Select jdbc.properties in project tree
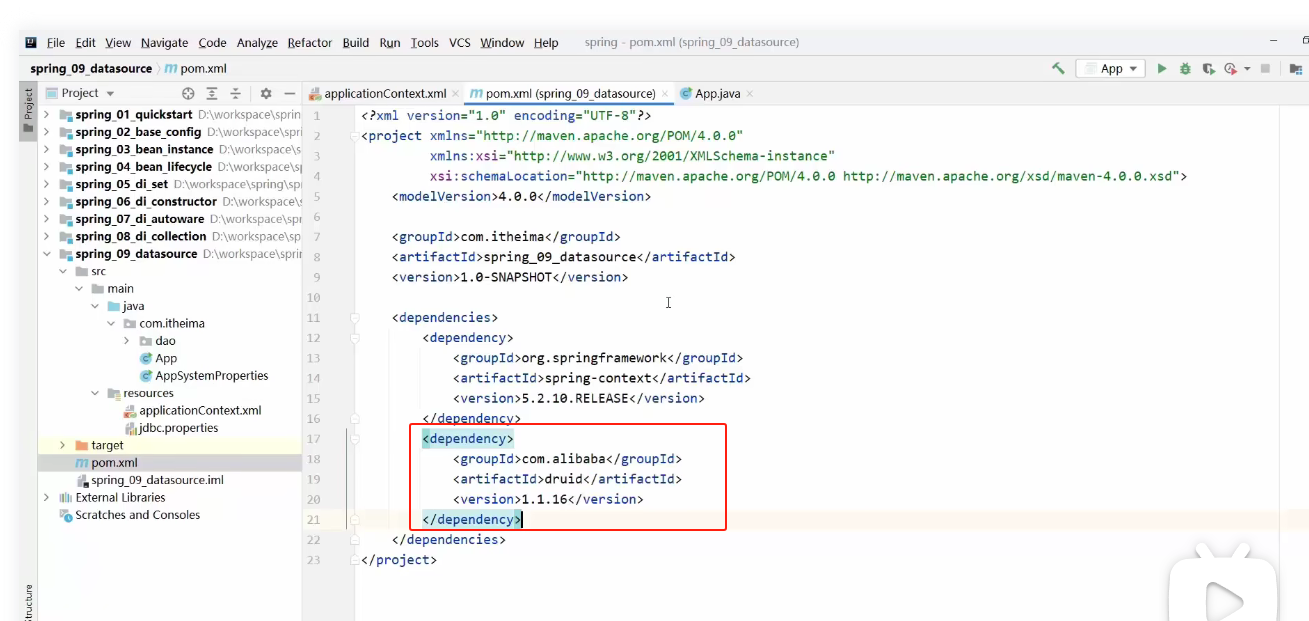Screen dimensions: 1309x621 pos(178,428)
